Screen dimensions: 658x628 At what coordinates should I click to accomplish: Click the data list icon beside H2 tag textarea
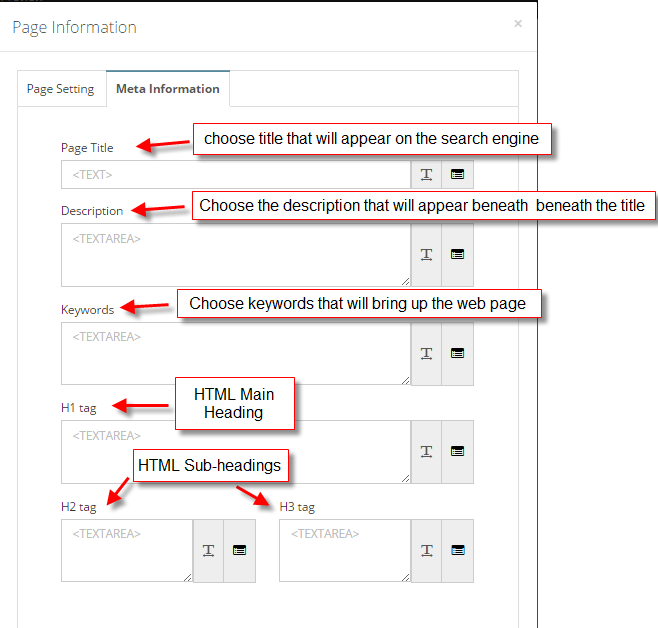(x=240, y=551)
